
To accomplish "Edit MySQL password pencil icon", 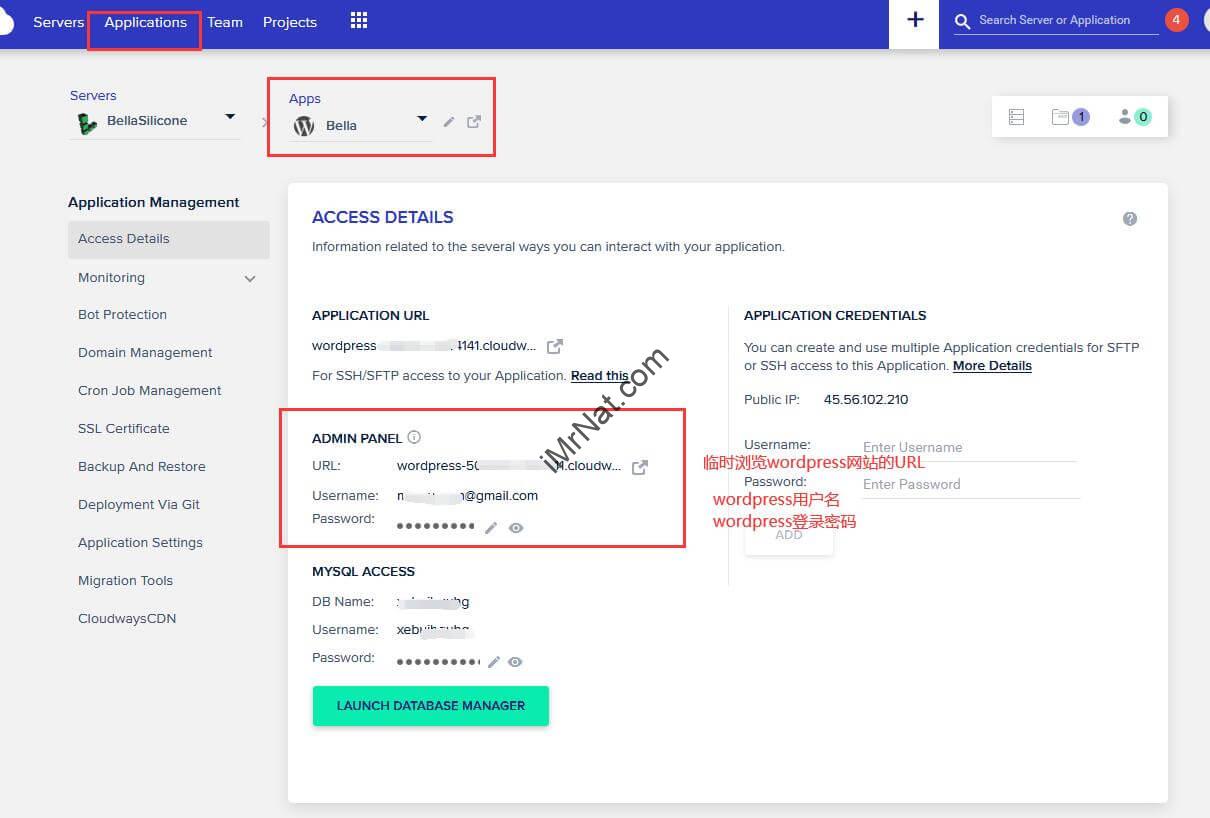I will (493, 662).
